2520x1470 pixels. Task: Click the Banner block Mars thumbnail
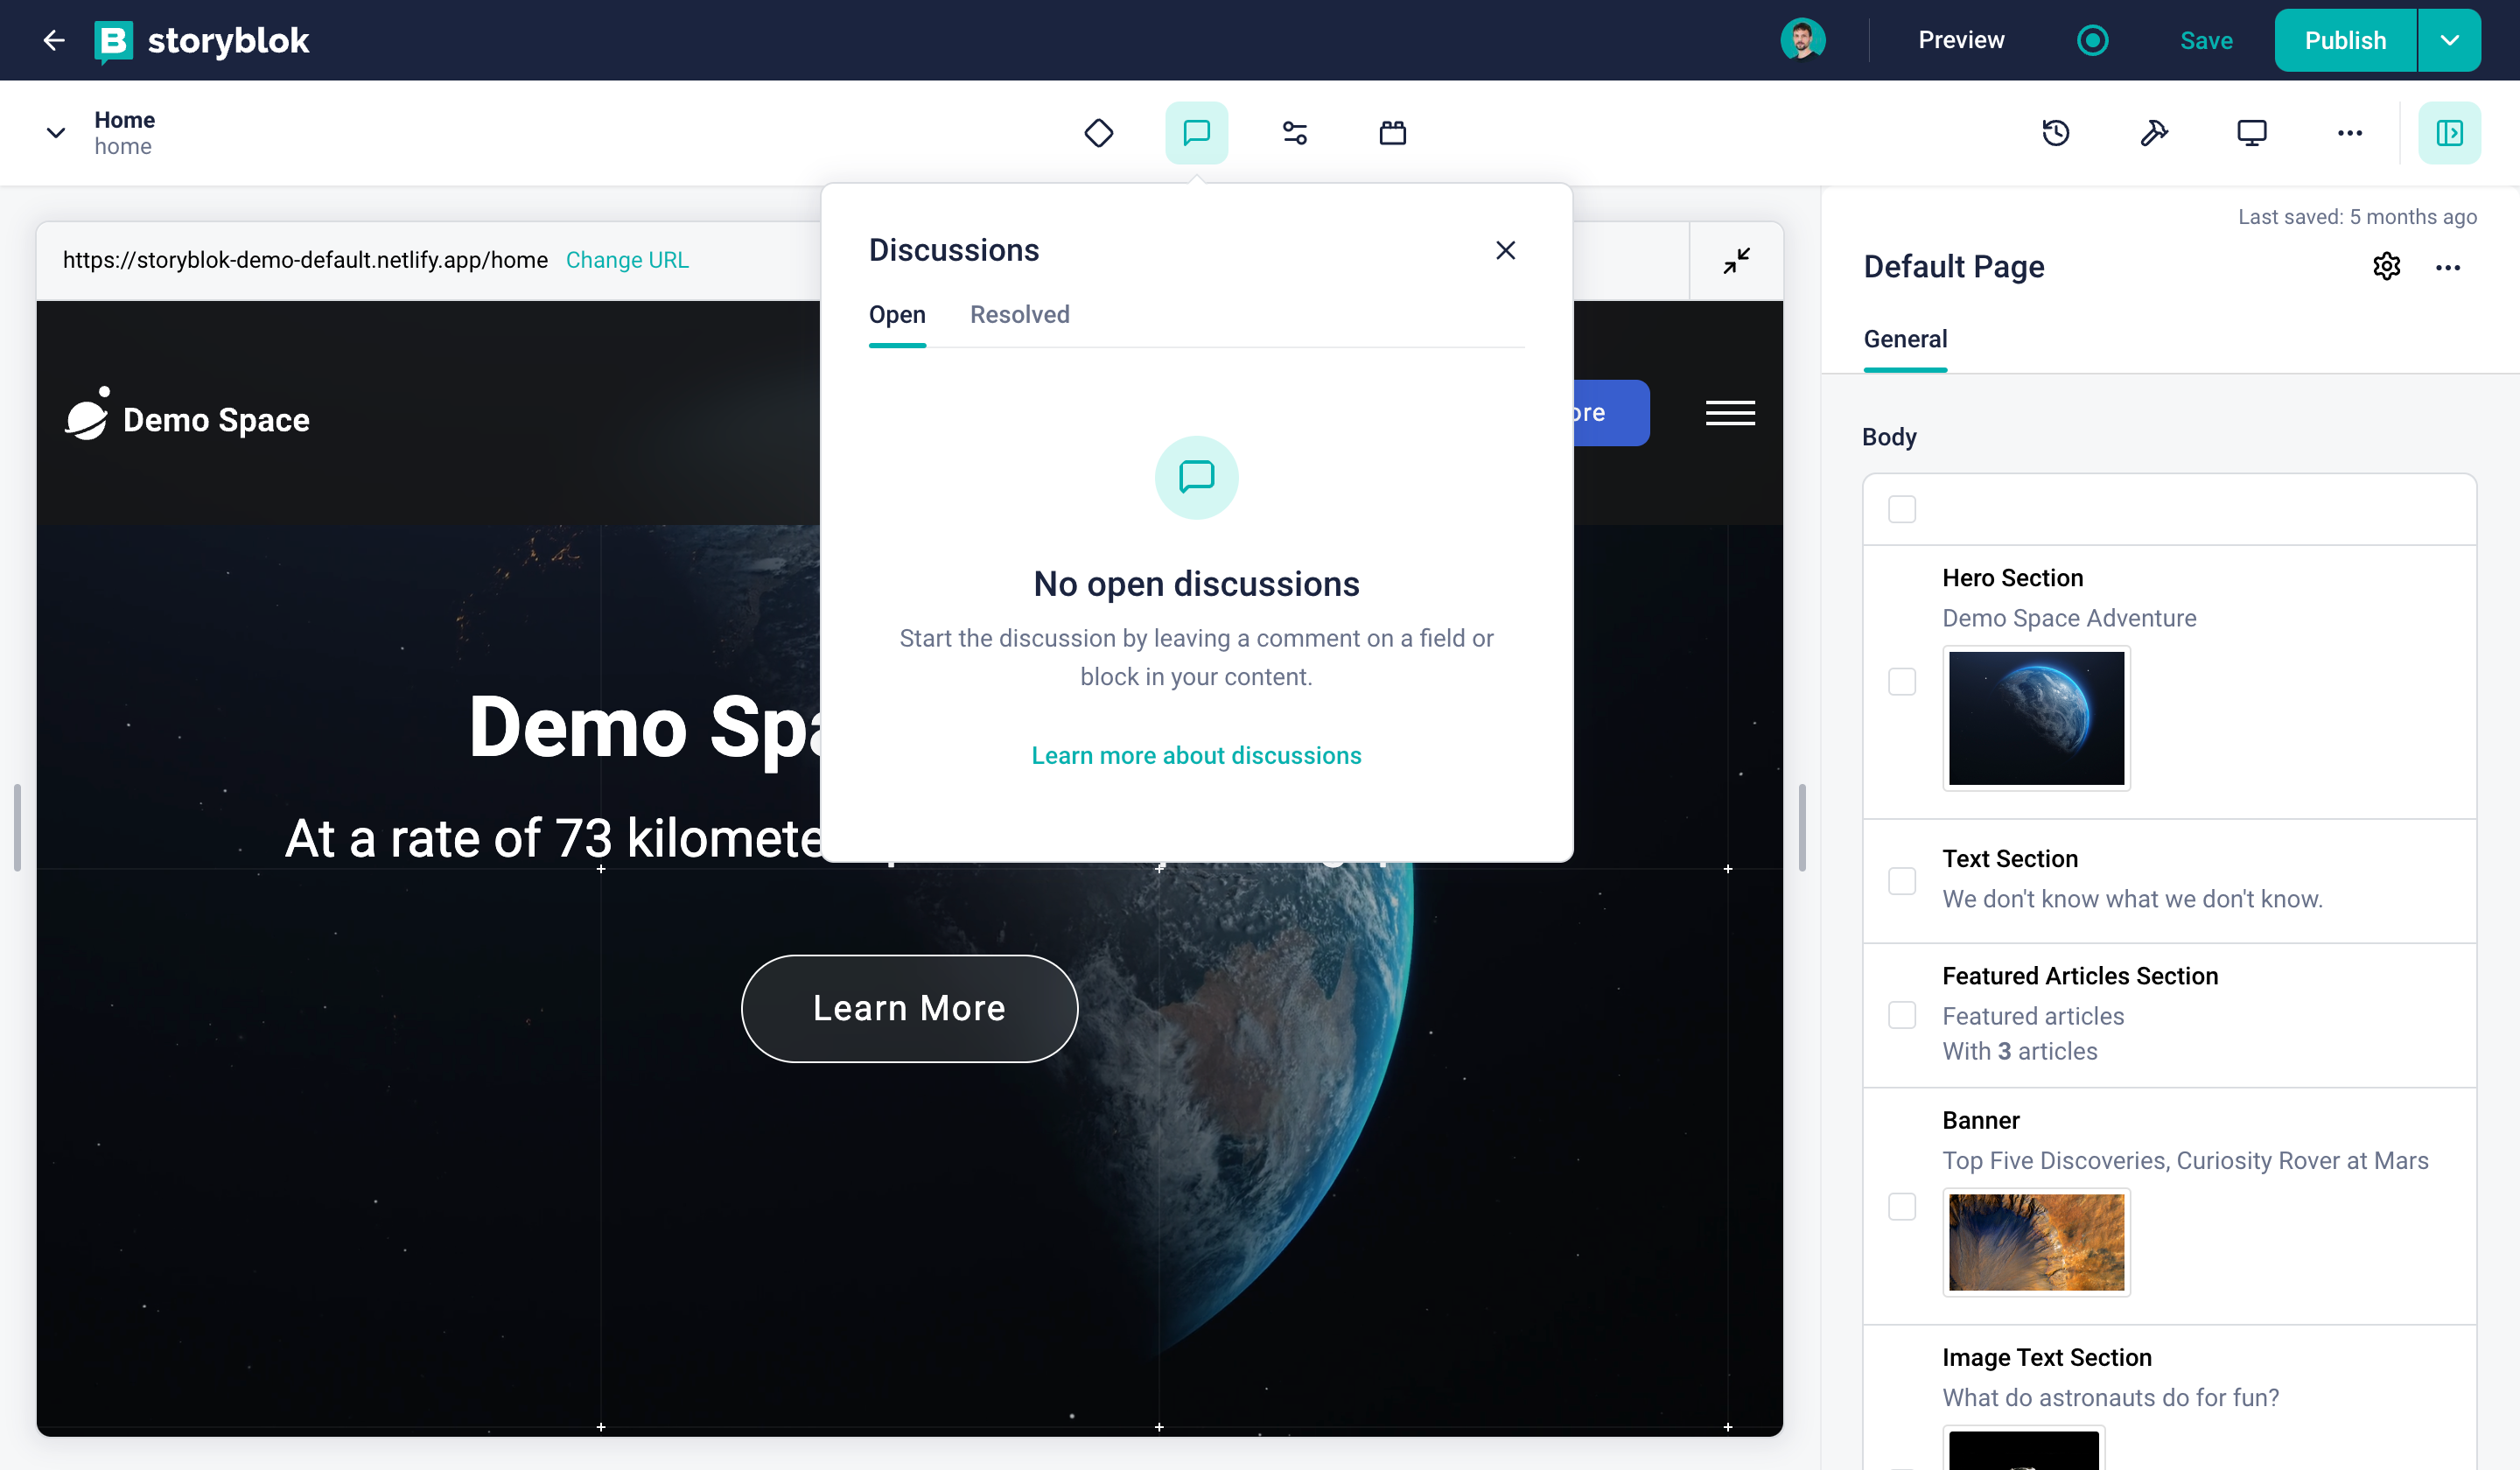pyautogui.click(x=2035, y=1241)
